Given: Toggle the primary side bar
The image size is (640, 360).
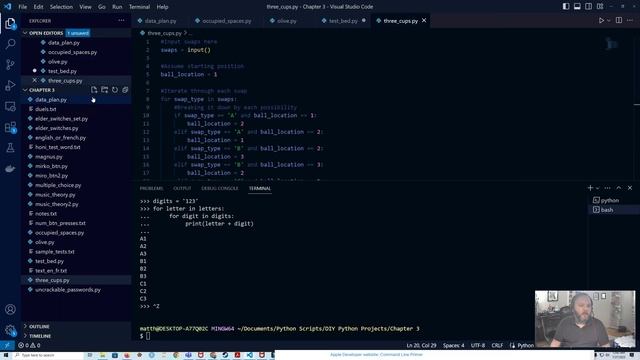Looking at the screenshot, I should pyautogui.click(x=566, y=7).
